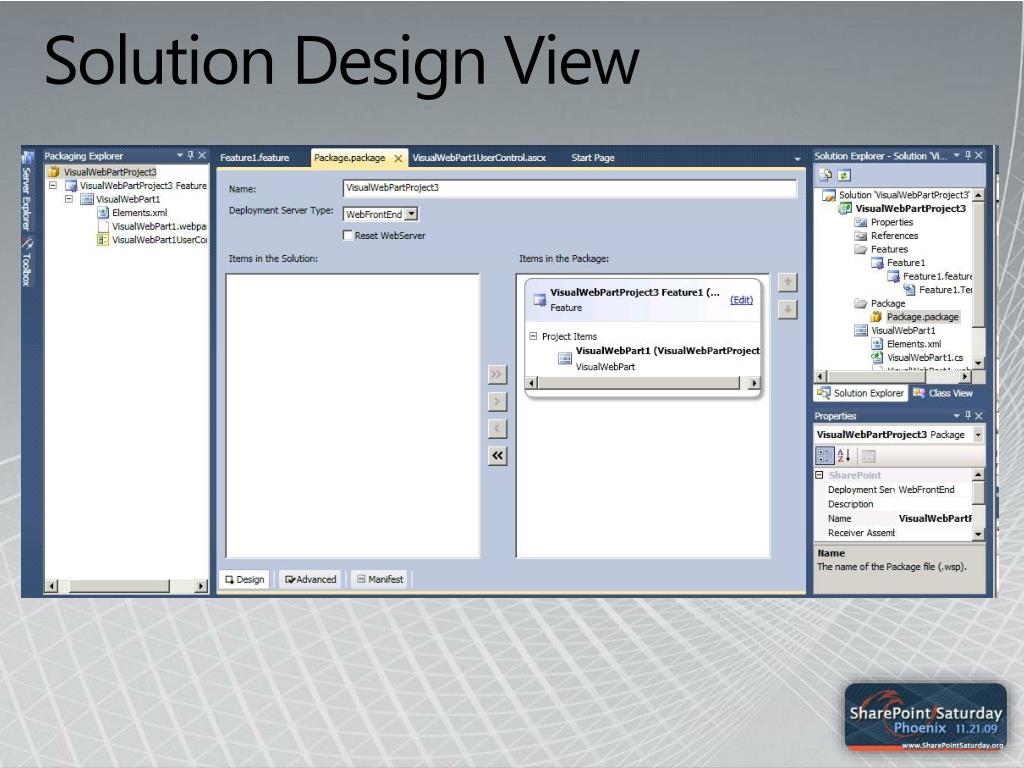Switch to the Start Page tab
Image resolution: width=1024 pixels, height=768 pixels.
592,157
